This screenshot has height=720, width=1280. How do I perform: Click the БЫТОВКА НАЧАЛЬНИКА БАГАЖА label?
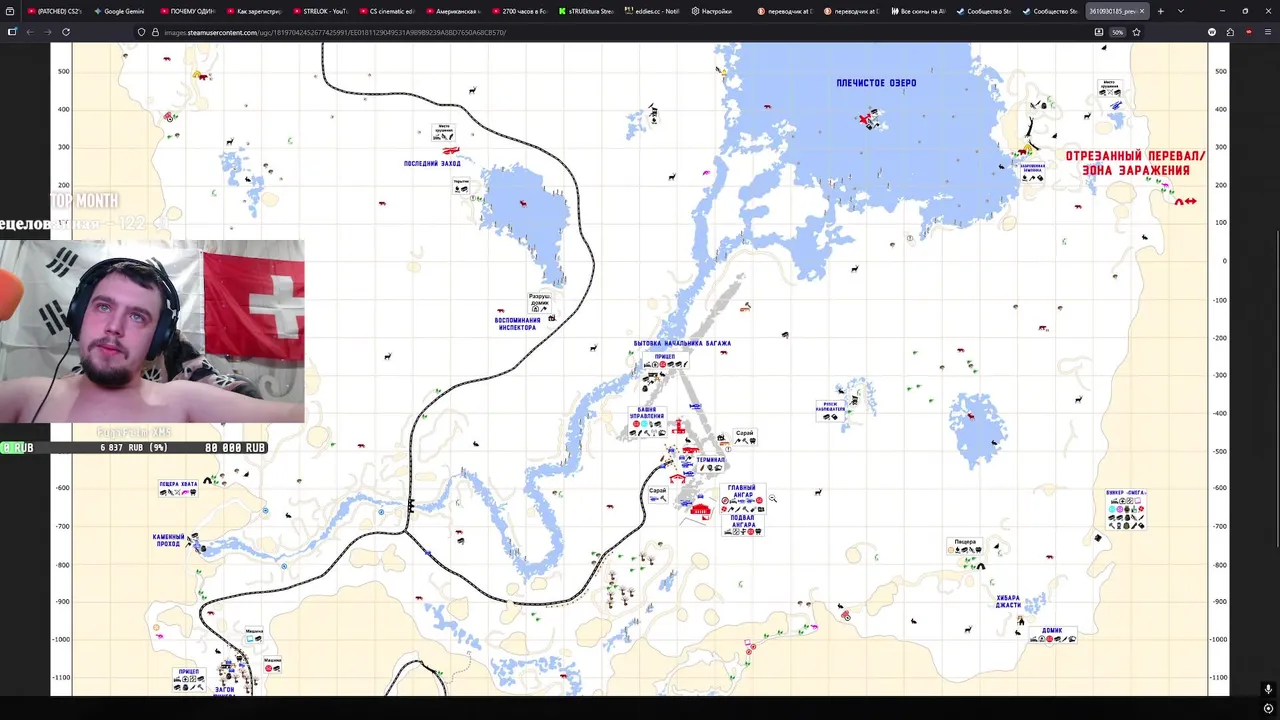[682, 343]
